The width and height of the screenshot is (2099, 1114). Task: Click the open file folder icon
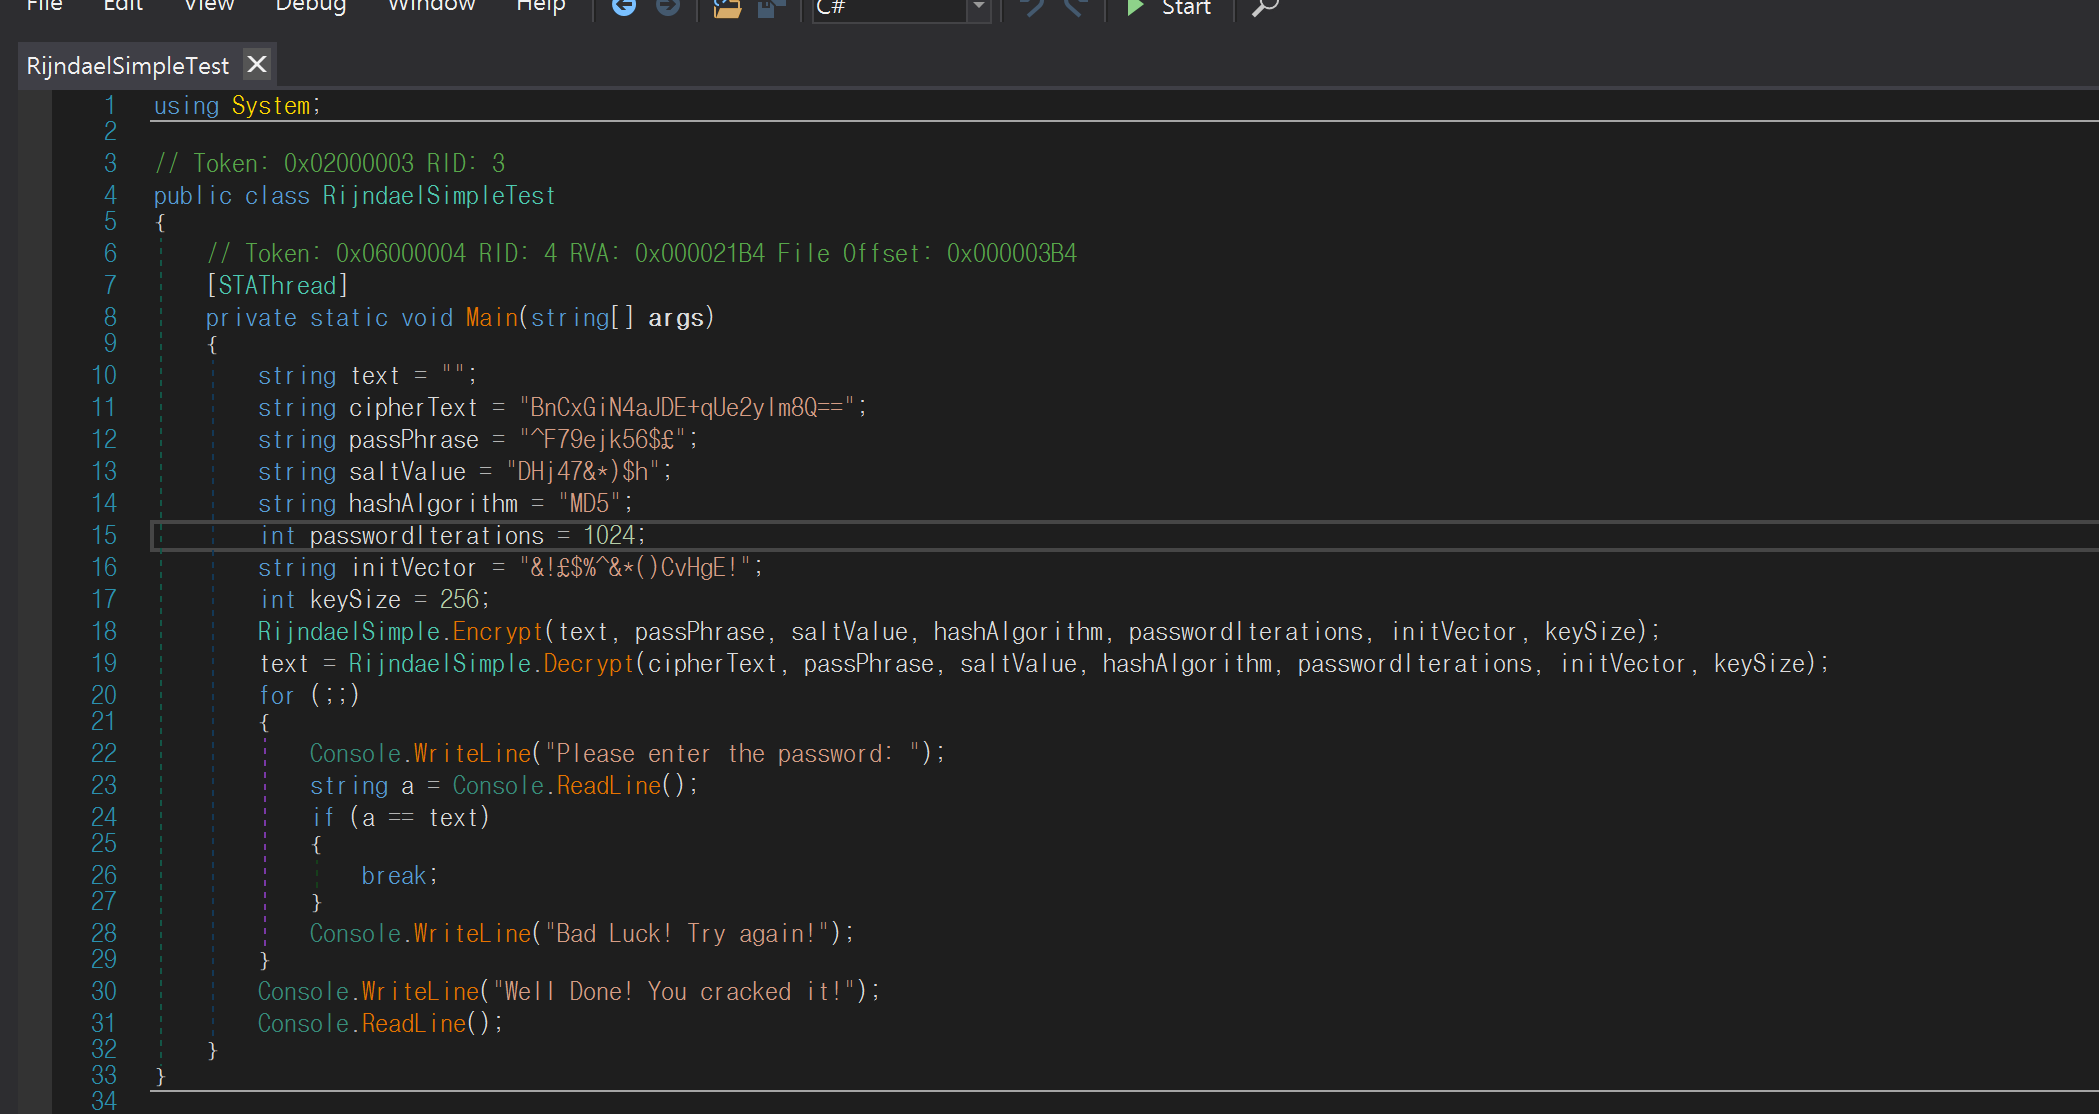[x=727, y=8]
